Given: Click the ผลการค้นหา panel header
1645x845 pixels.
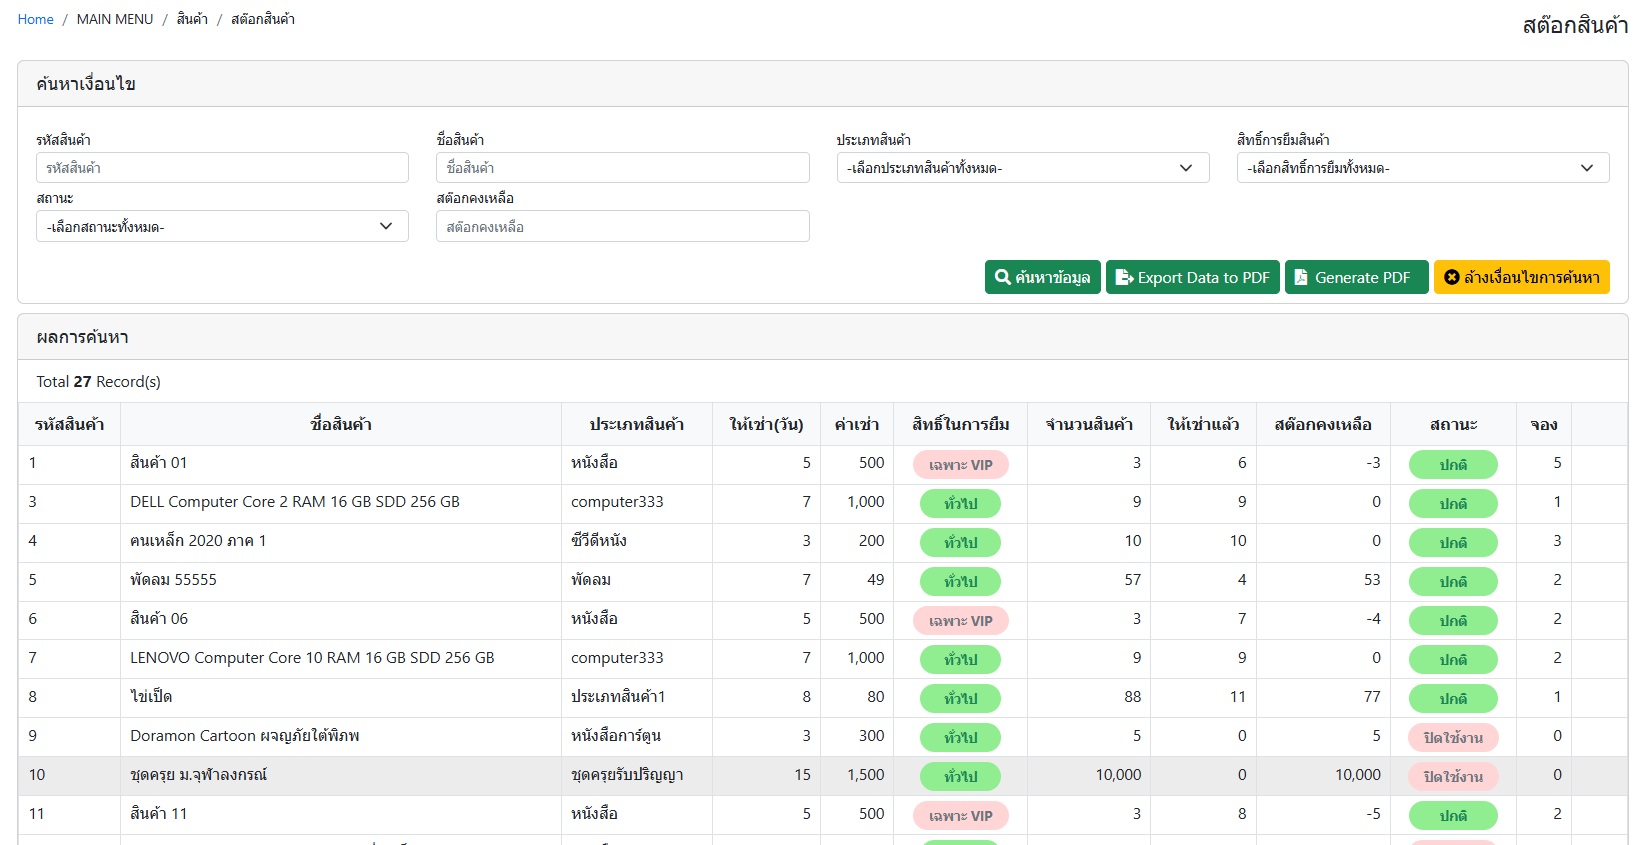Looking at the screenshot, I should click(x=822, y=337).
